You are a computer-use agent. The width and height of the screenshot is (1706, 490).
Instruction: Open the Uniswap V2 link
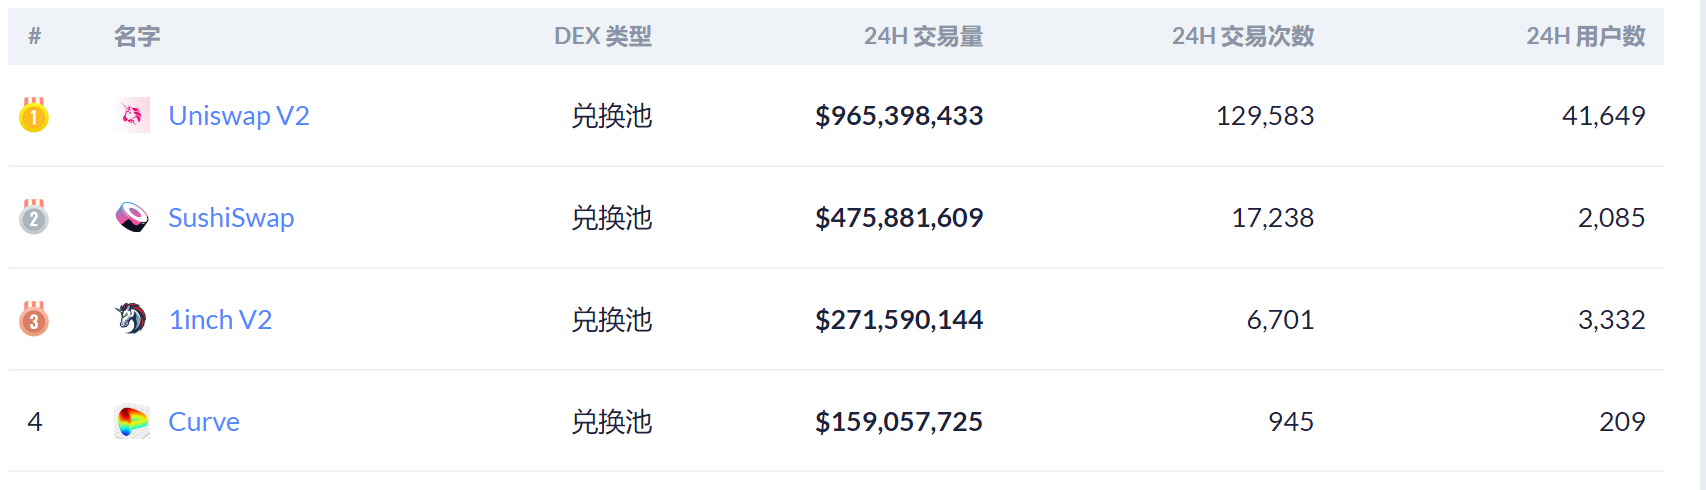click(239, 116)
